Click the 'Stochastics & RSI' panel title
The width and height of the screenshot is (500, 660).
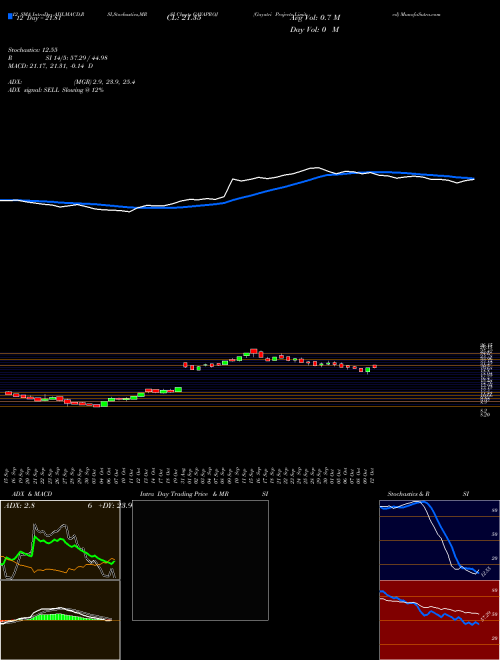pyautogui.click(x=428, y=494)
